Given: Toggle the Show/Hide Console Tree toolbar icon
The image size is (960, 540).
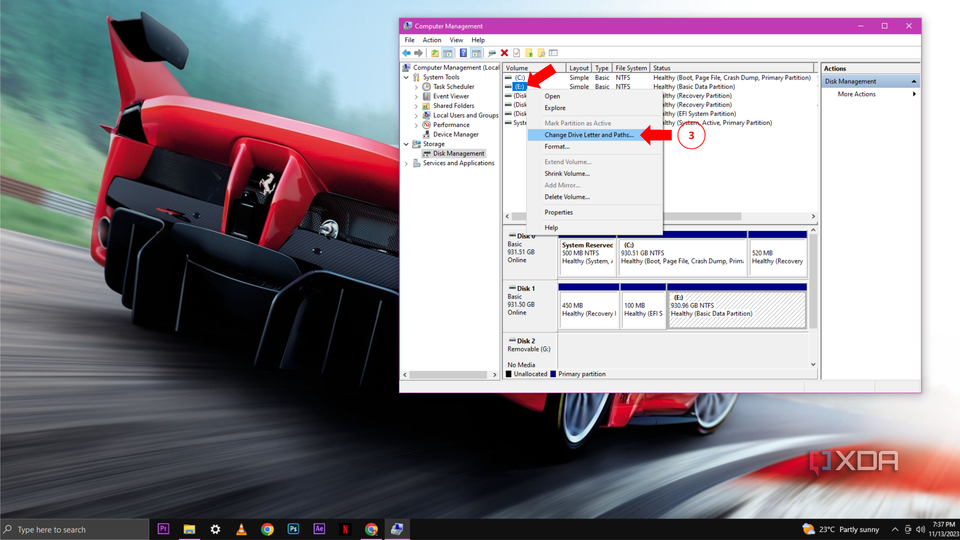Looking at the screenshot, I should tap(448, 53).
